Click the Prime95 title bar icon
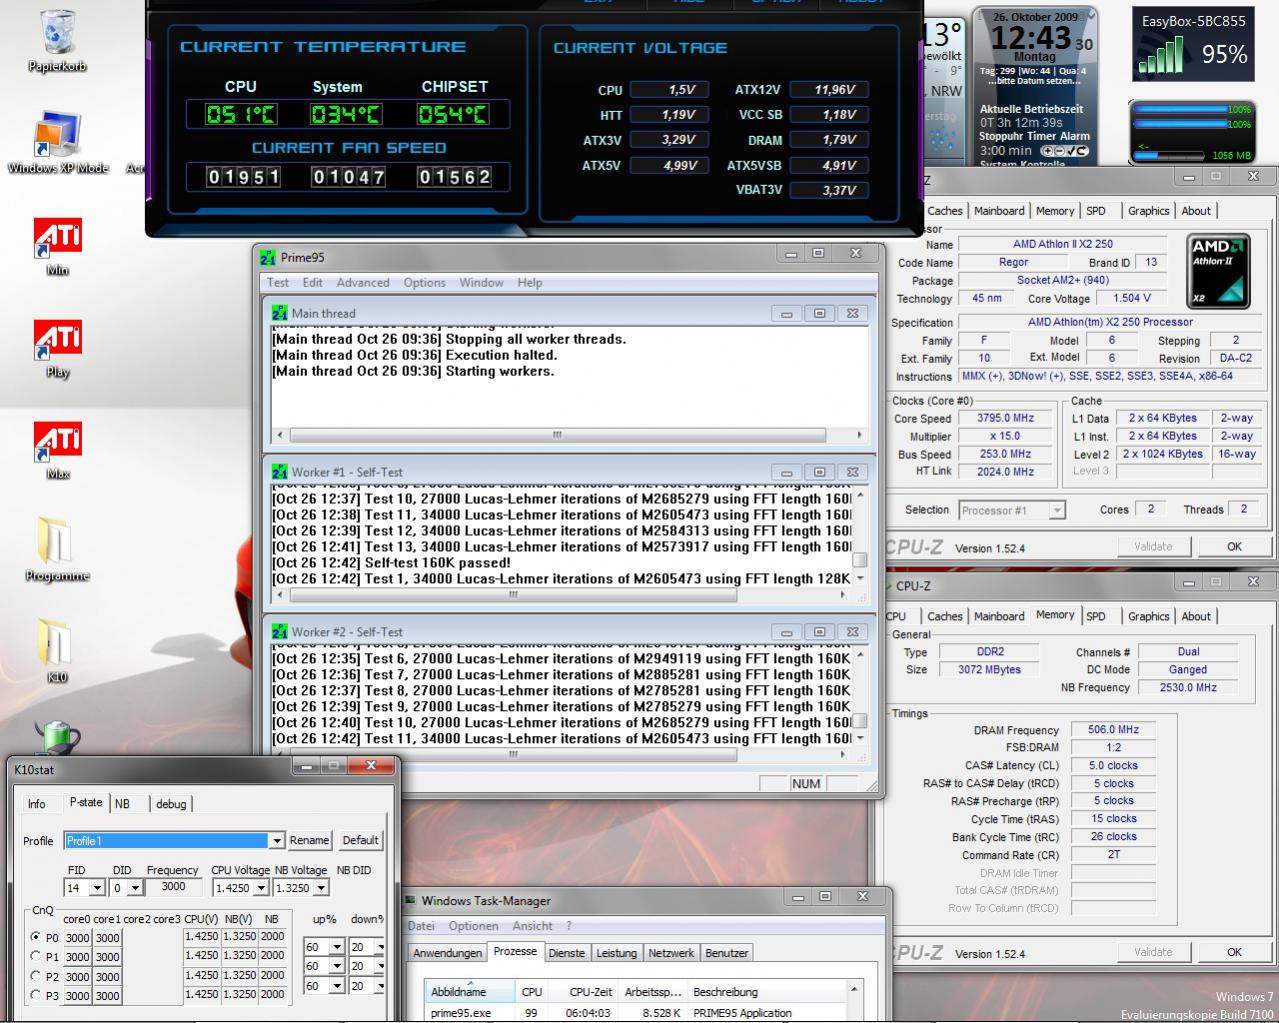The height and width of the screenshot is (1023, 1279). click(x=268, y=258)
